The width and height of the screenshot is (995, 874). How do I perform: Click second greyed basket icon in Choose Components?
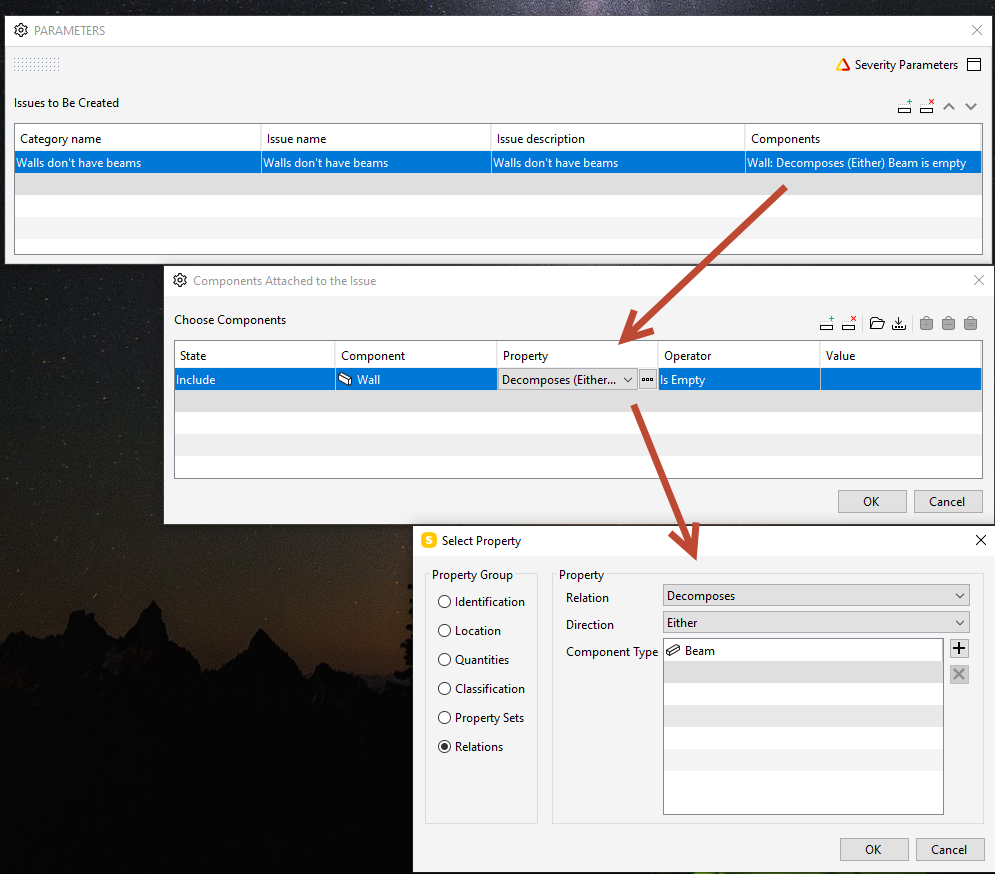coord(949,324)
